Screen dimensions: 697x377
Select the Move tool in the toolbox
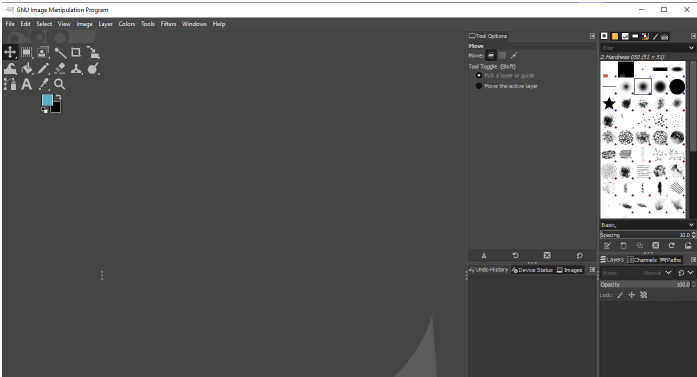10,52
